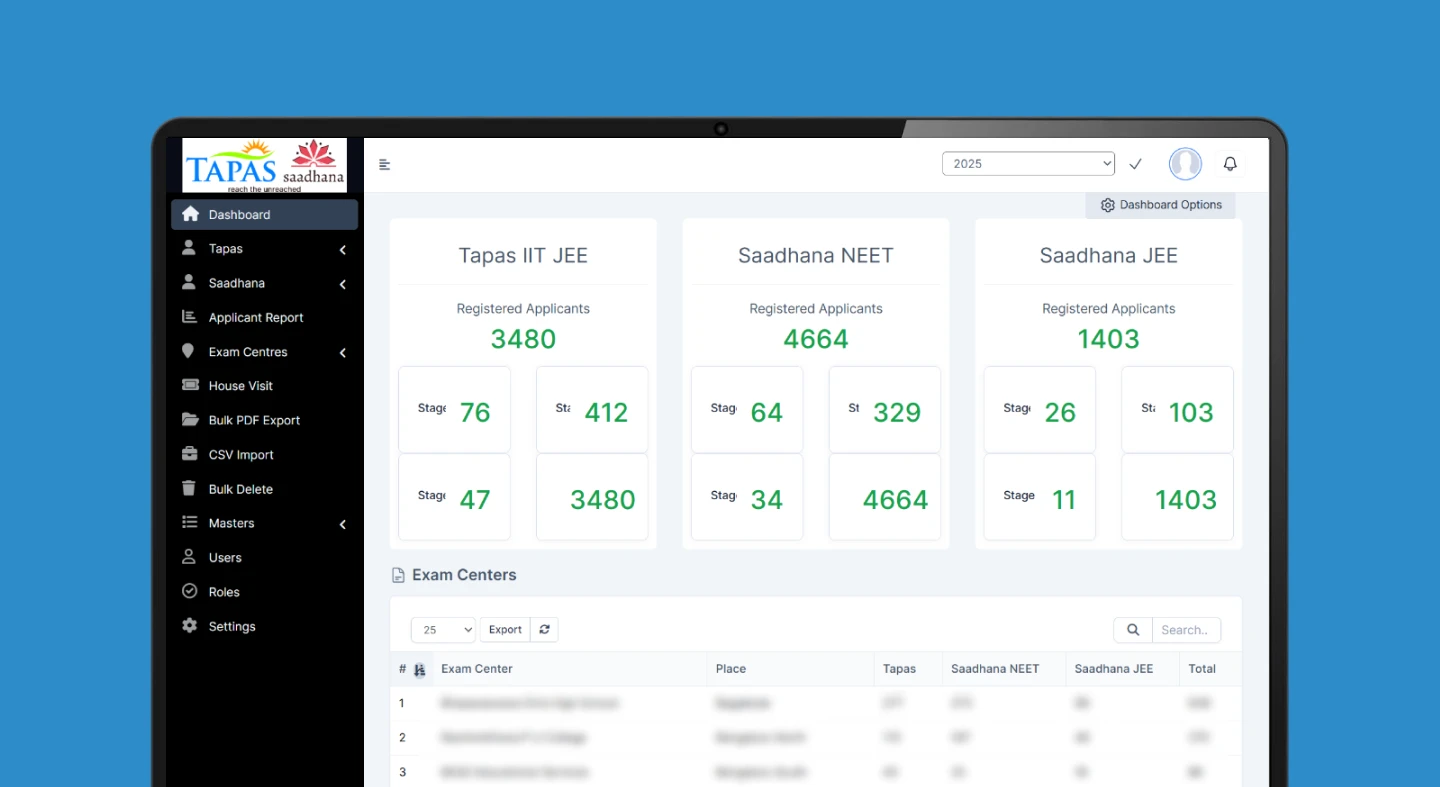
Task: Click the checkmark beside year selector
Action: (x=1135, y=164)
